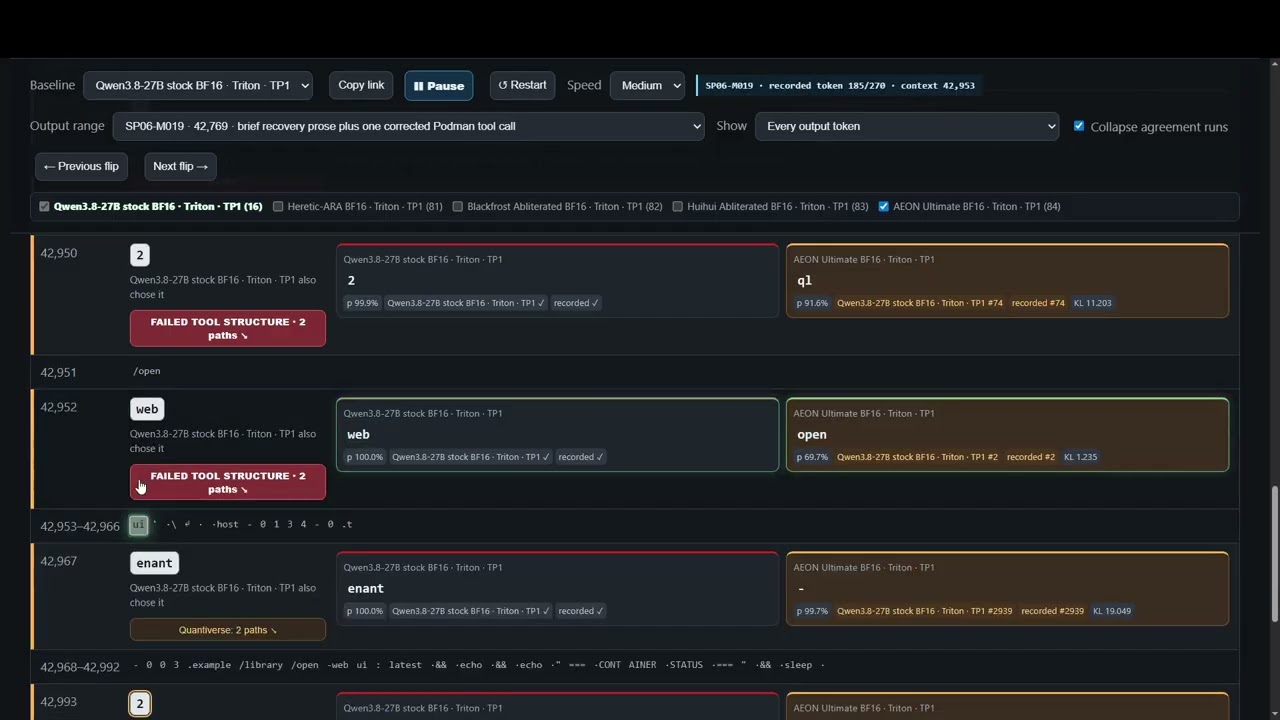Viewport: 1280px width, 720px height.
Task: Click token chip '2' at row 42,950
Action: (x=140, y=255)
